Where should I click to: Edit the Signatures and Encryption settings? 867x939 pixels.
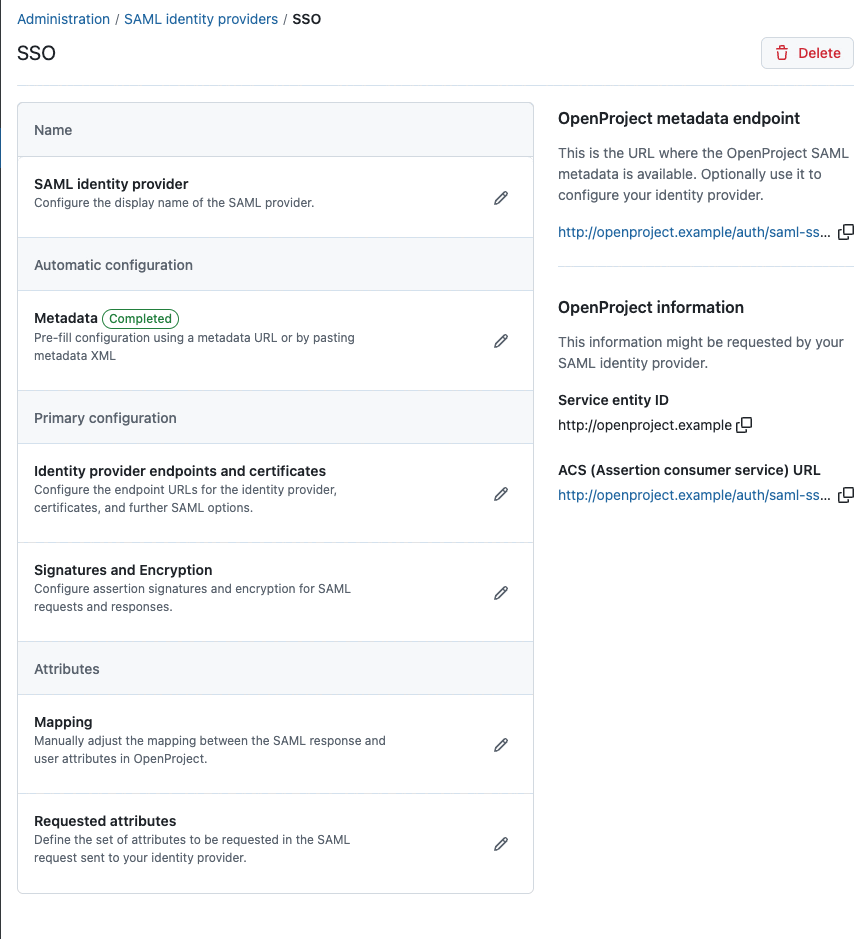pyautogui.click(x=501, y=592)
